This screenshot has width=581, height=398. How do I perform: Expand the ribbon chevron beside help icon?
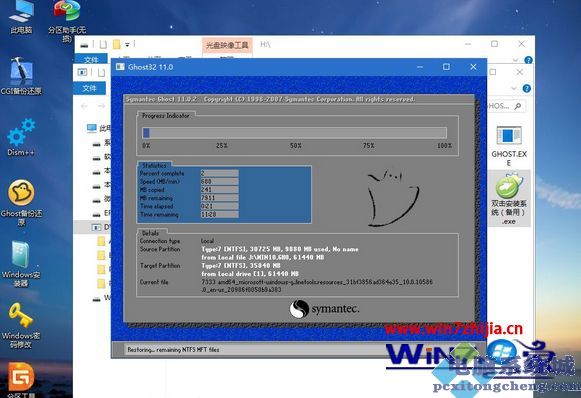(514, 89)
